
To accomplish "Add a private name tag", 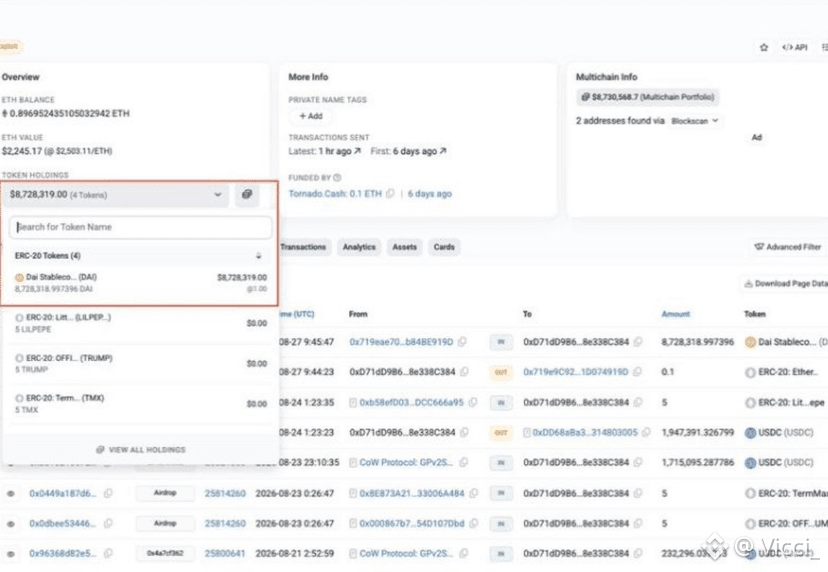I will coord(310,116).
